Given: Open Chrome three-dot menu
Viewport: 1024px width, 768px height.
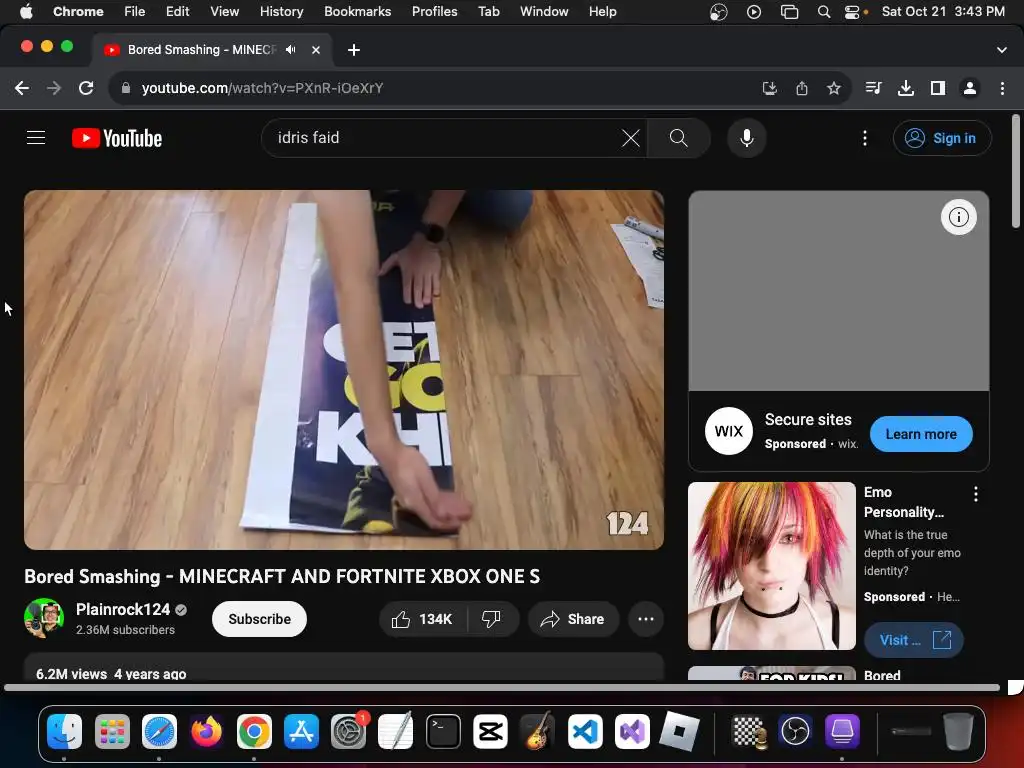Looking at the screenshot, I should [1002, 88].
